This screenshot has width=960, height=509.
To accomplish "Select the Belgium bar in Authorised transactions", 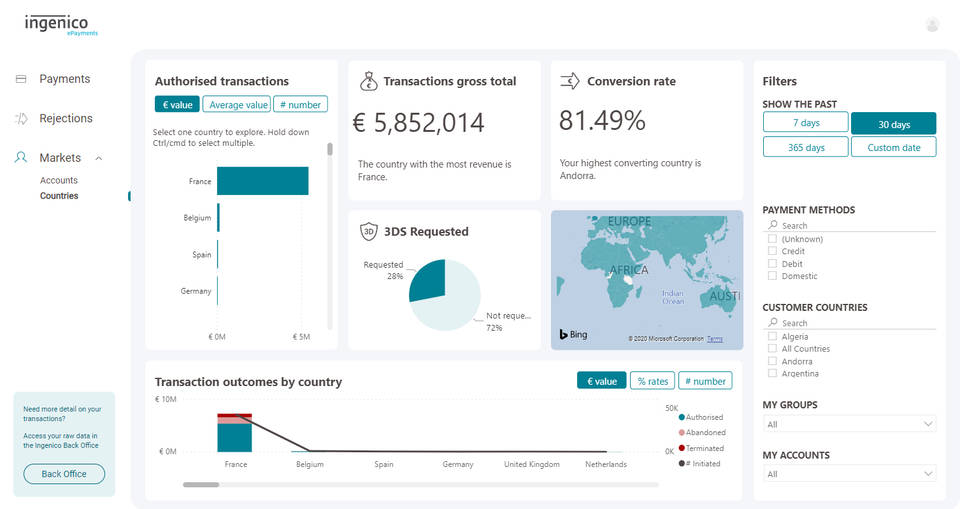I will (x=219, y=217).
